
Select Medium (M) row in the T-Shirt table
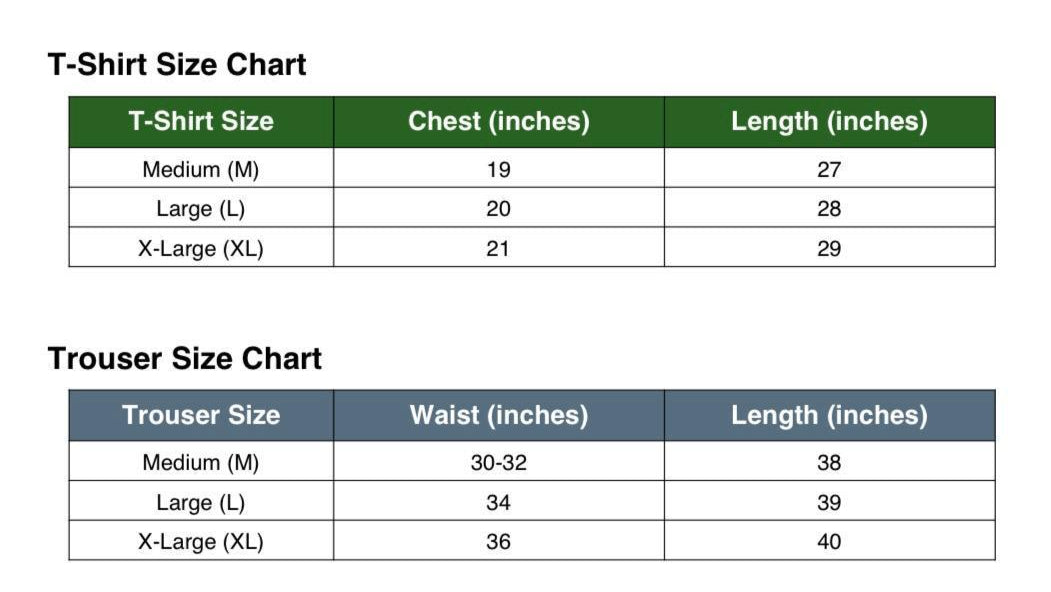(201, 169)
